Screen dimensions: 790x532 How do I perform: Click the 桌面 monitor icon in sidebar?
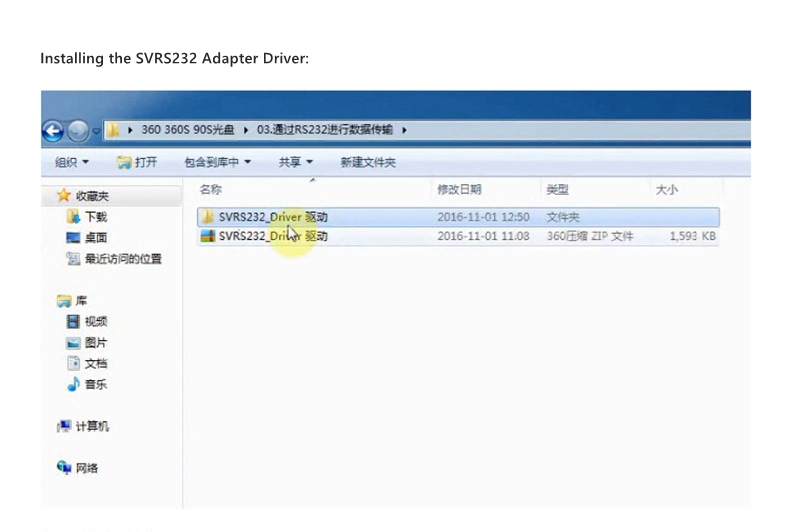pos(73,237)
